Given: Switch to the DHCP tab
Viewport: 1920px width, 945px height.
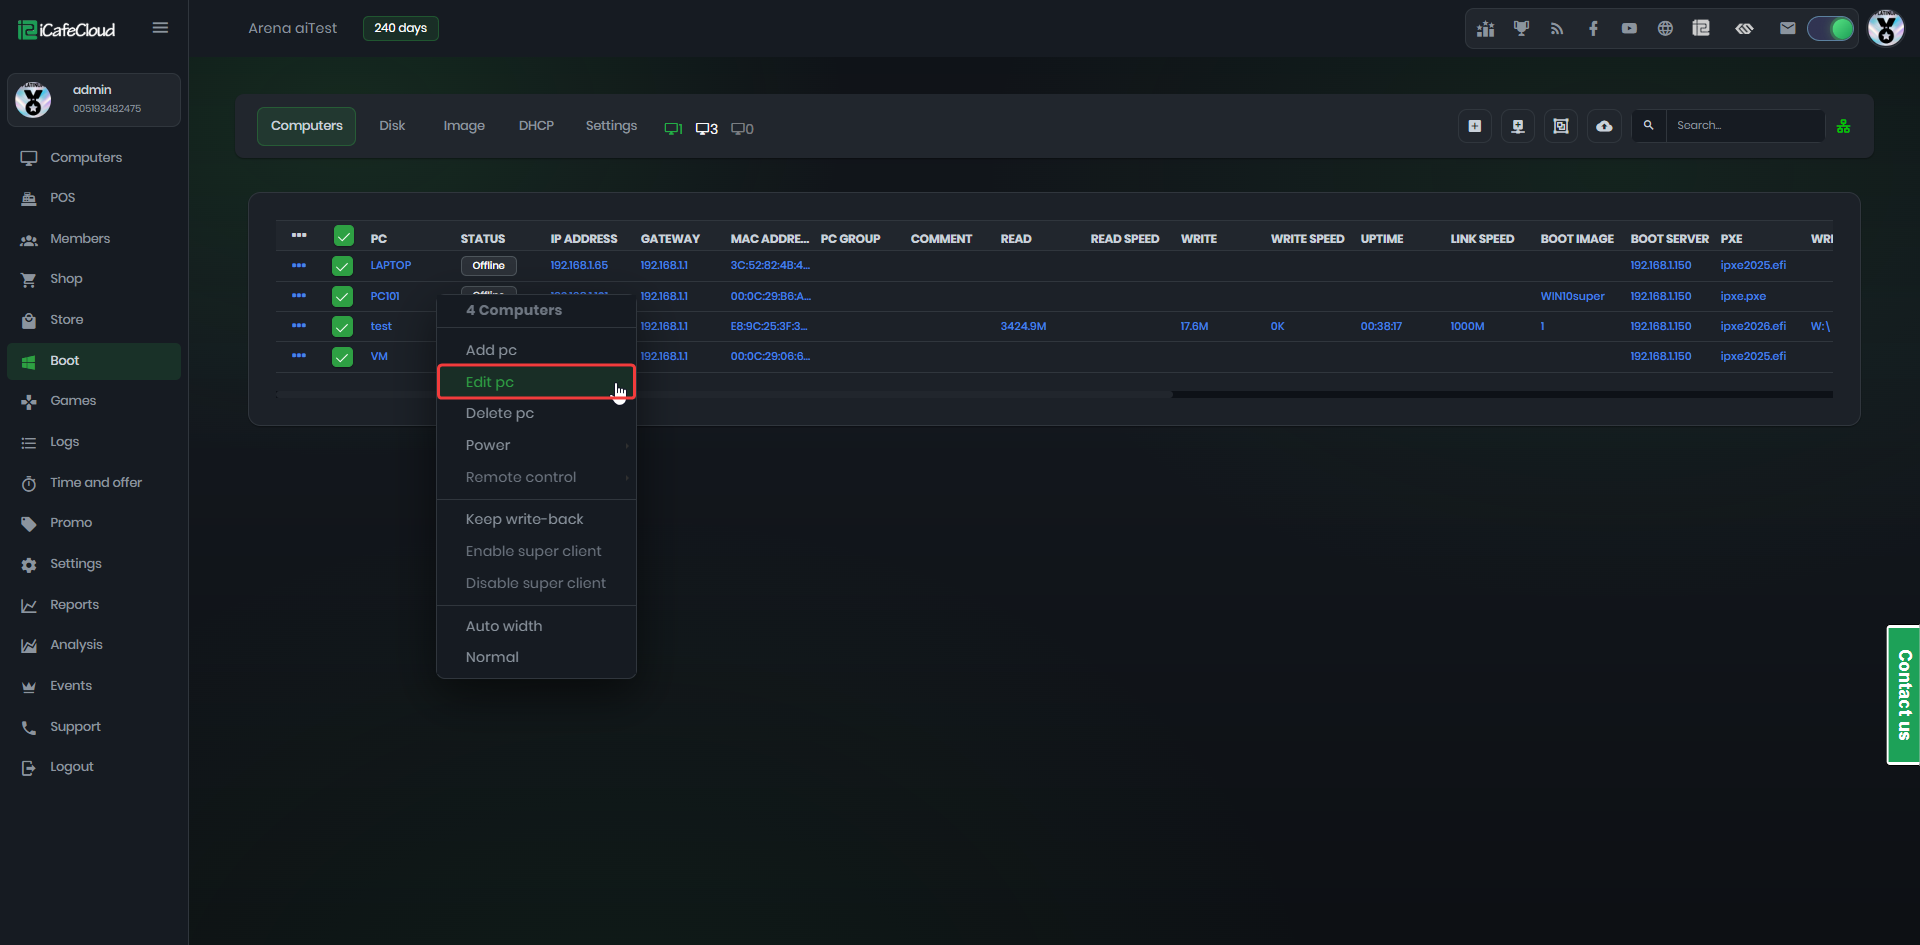Looking at the screenshot, I should click(x=536, y=126).
